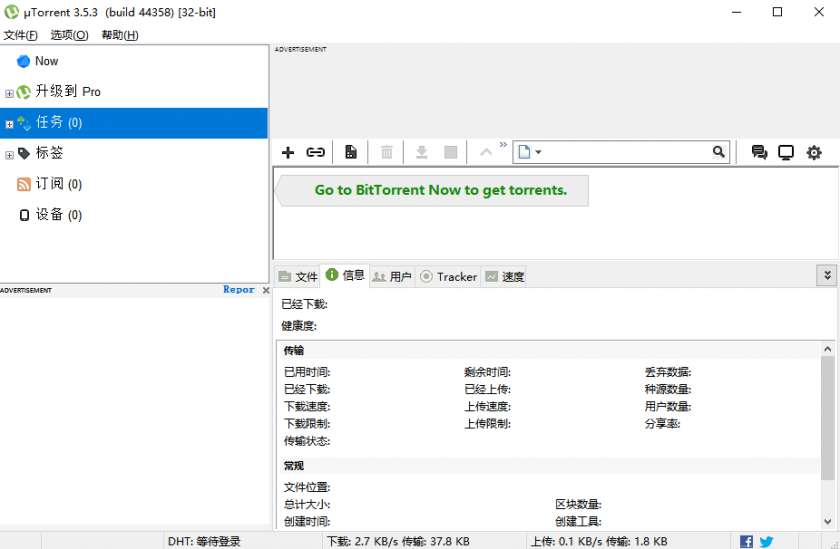Click the Facebook icon in status bar

coord(746,542)
